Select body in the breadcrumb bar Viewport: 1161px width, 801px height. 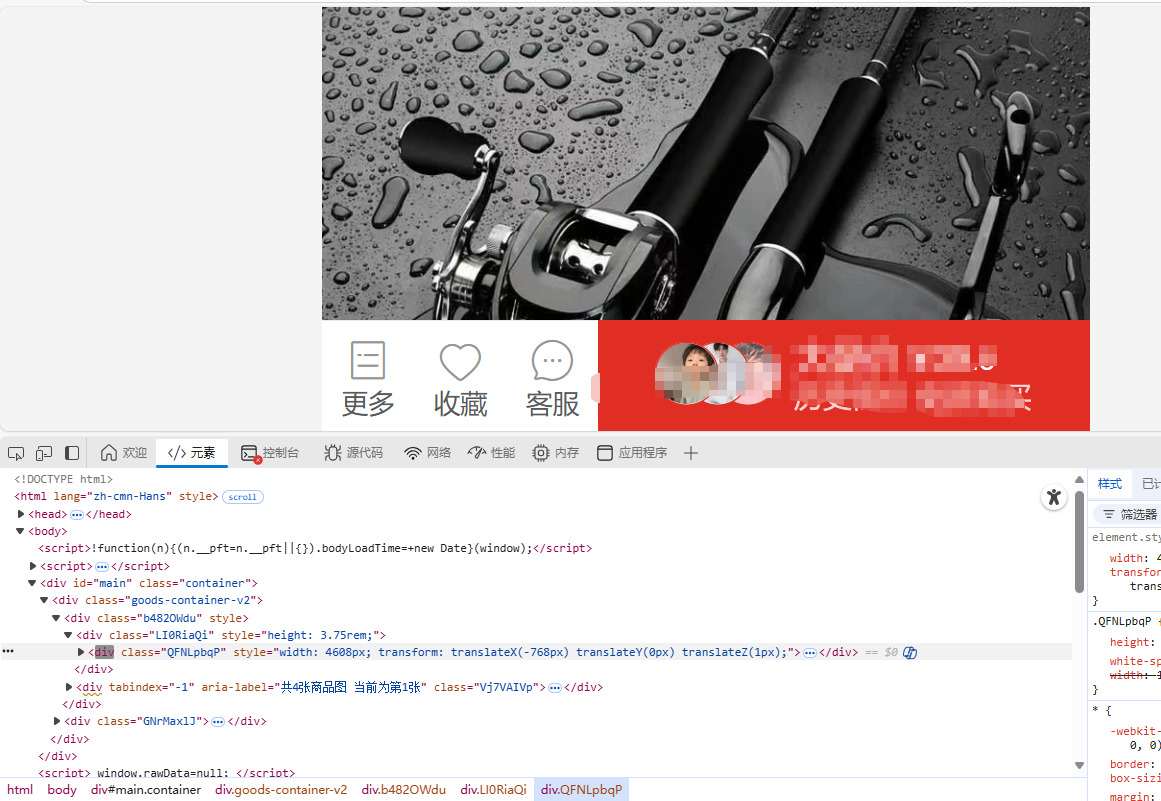[x=62, y=789]
